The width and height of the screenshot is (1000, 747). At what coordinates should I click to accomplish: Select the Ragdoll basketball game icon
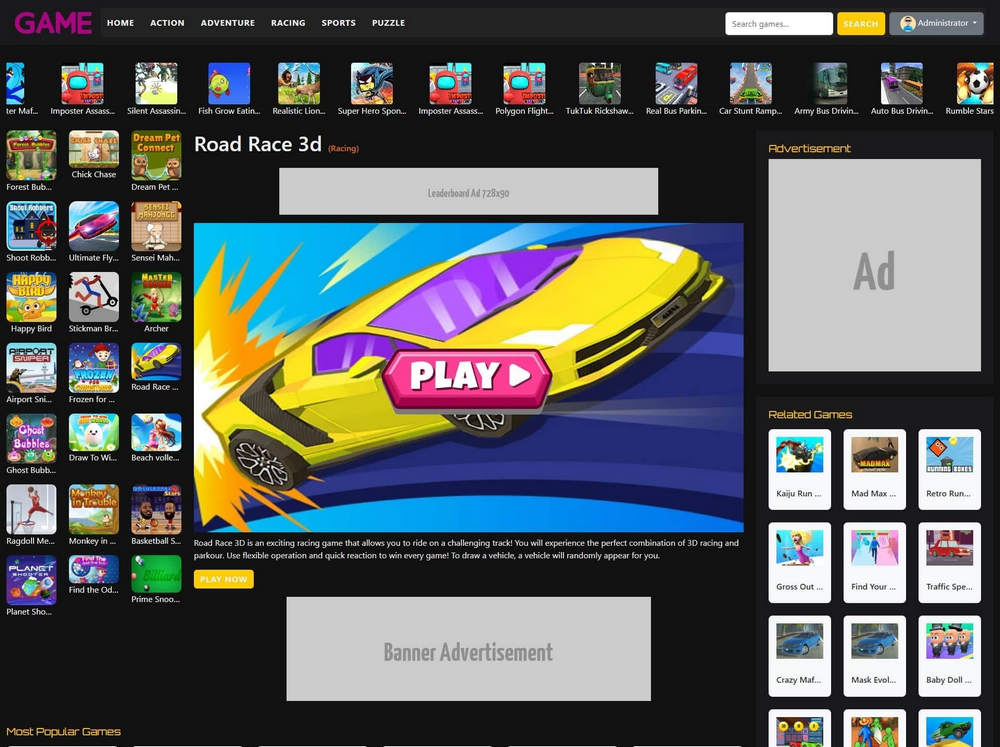tap(31, 510)
